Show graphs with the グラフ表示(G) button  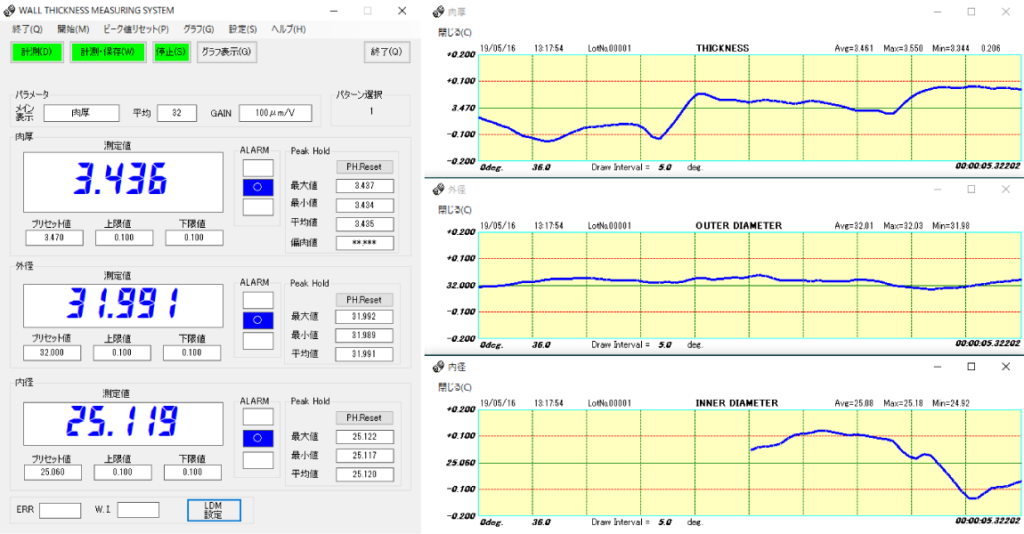[225, 52]
